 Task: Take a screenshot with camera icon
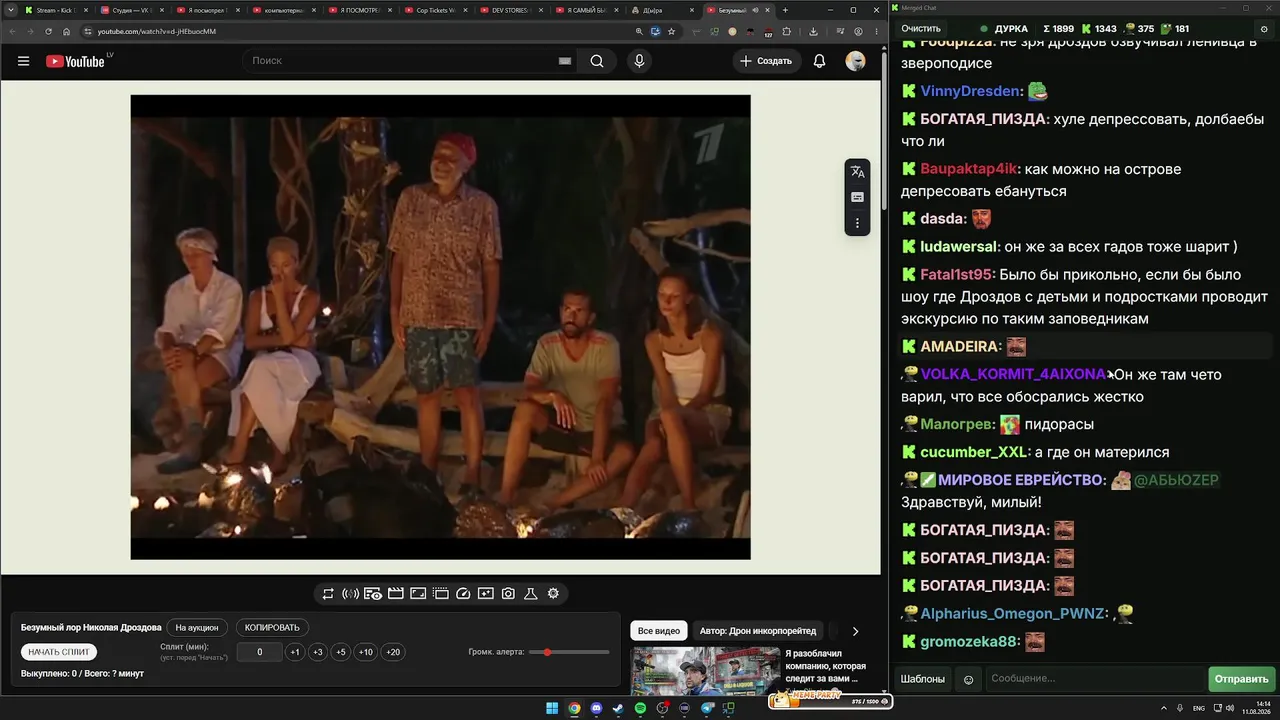click(x=508, y=594)
